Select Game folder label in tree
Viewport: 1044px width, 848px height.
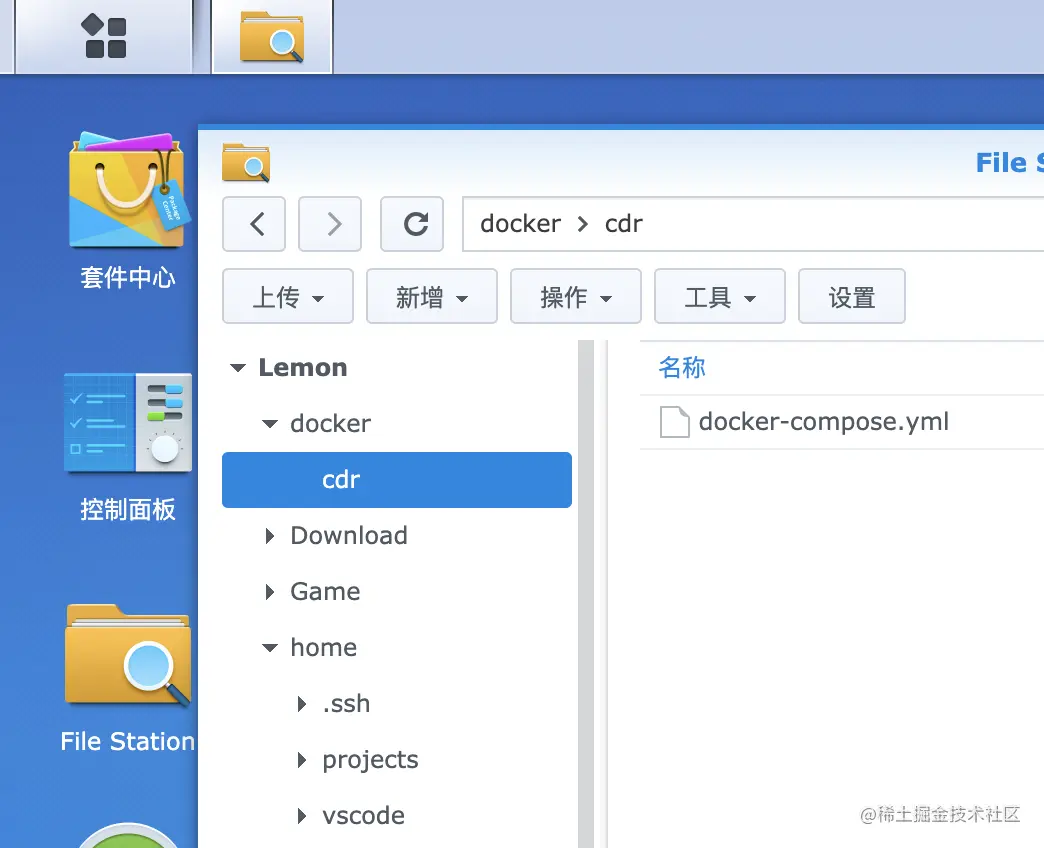pyautogui.click(x=325, y=592)
